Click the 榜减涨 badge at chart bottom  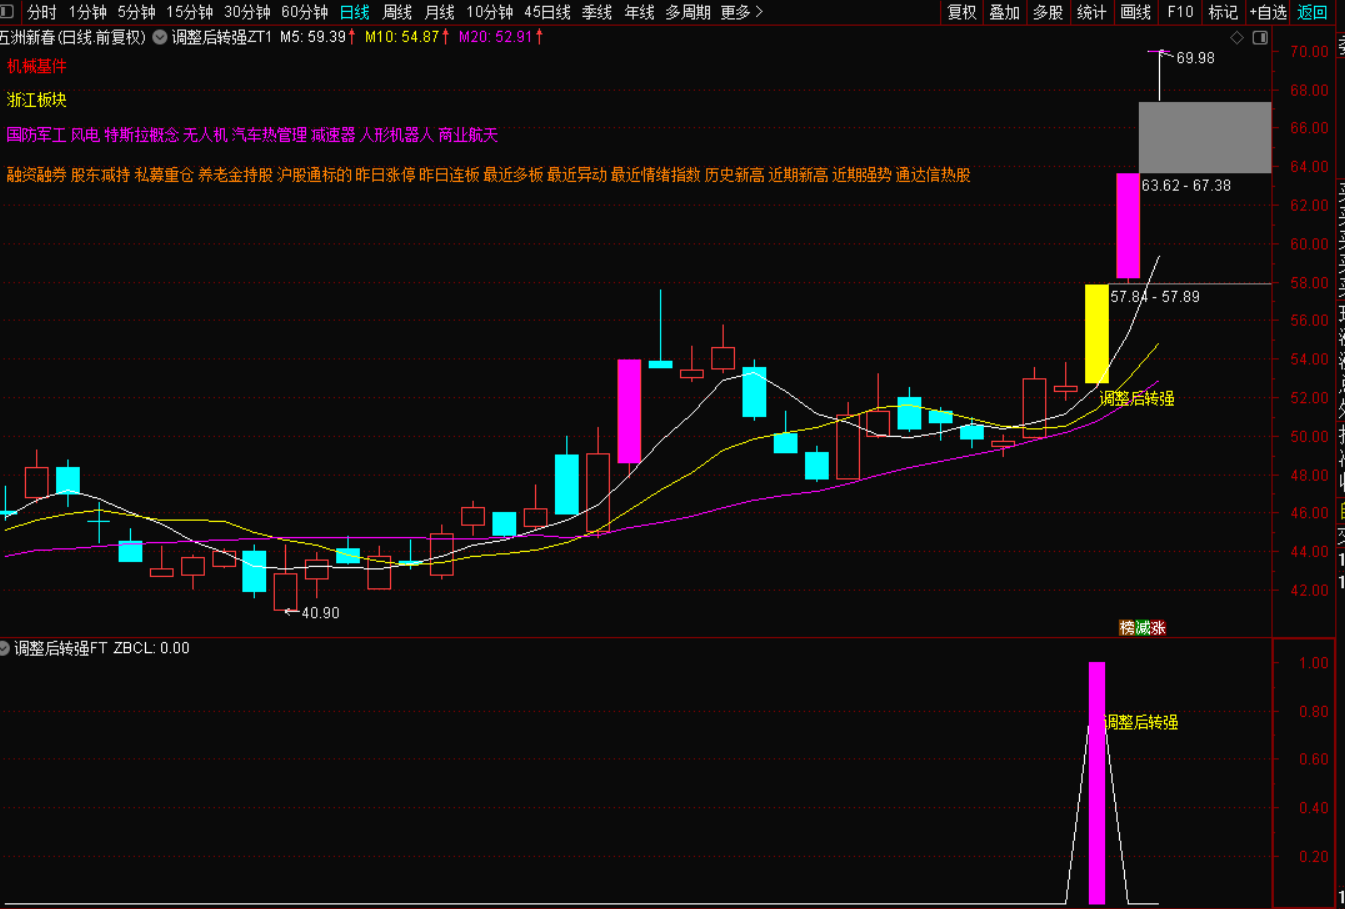pyautogui.click(x=1142, y=628)
